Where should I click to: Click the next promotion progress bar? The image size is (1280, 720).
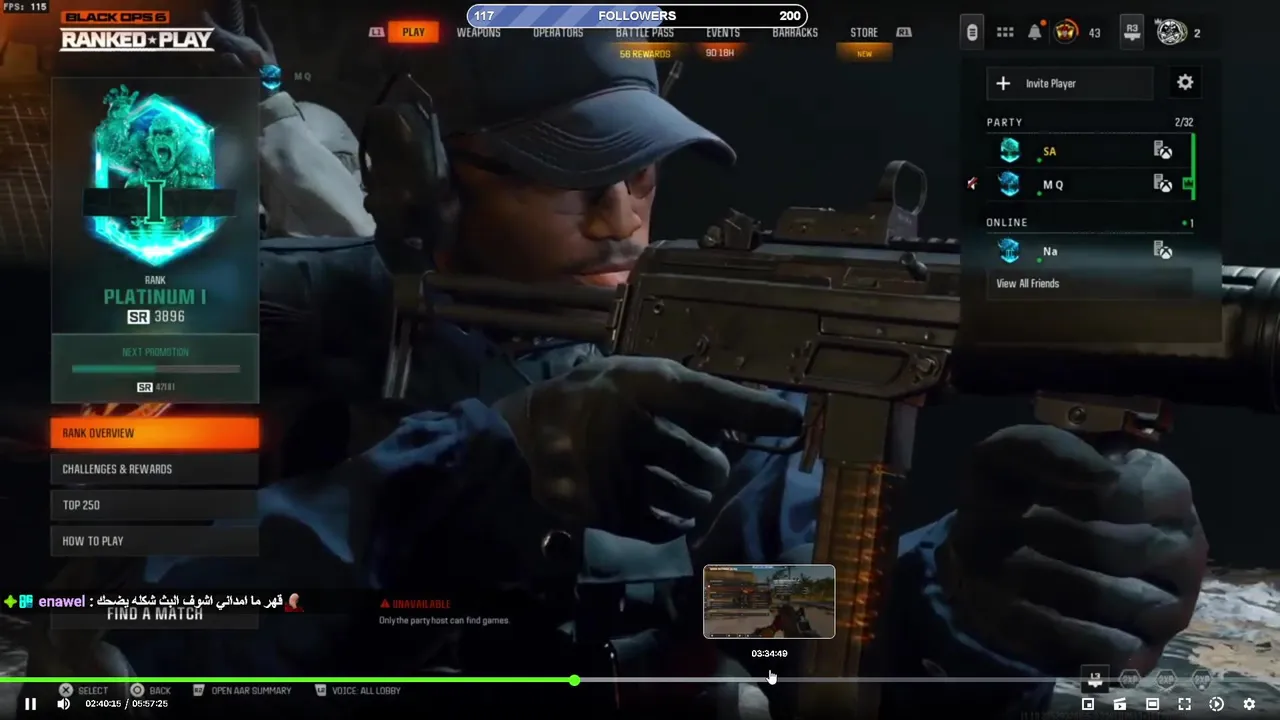click(x=155, y=368)
